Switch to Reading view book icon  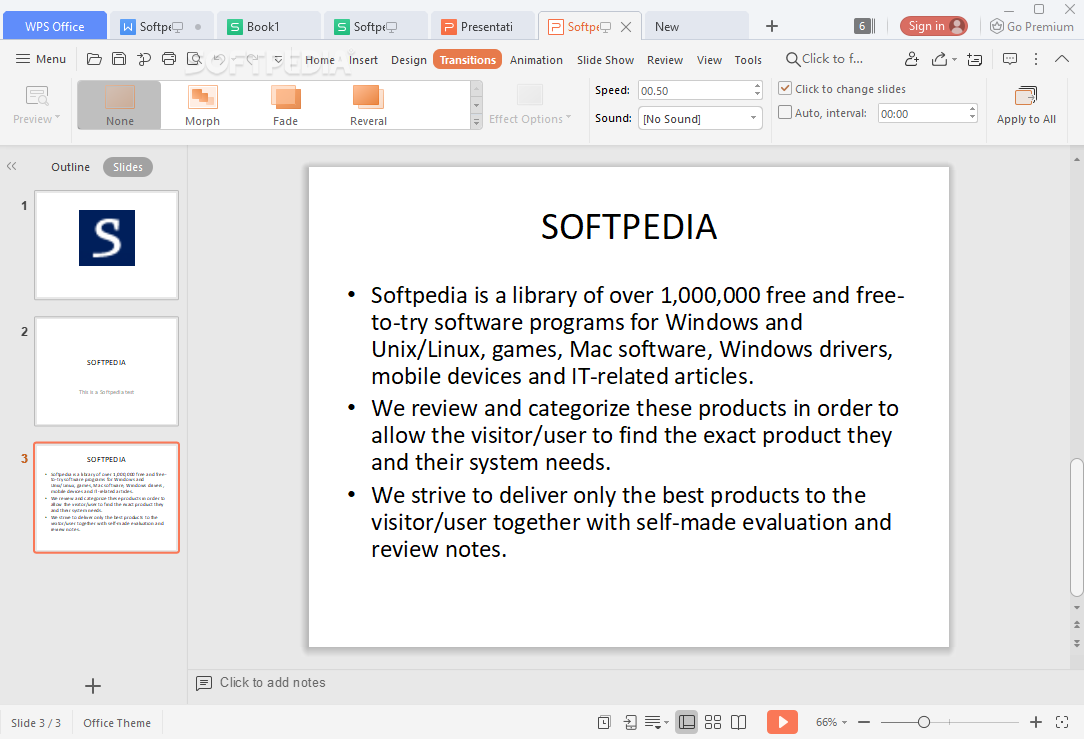click(738, 722)
